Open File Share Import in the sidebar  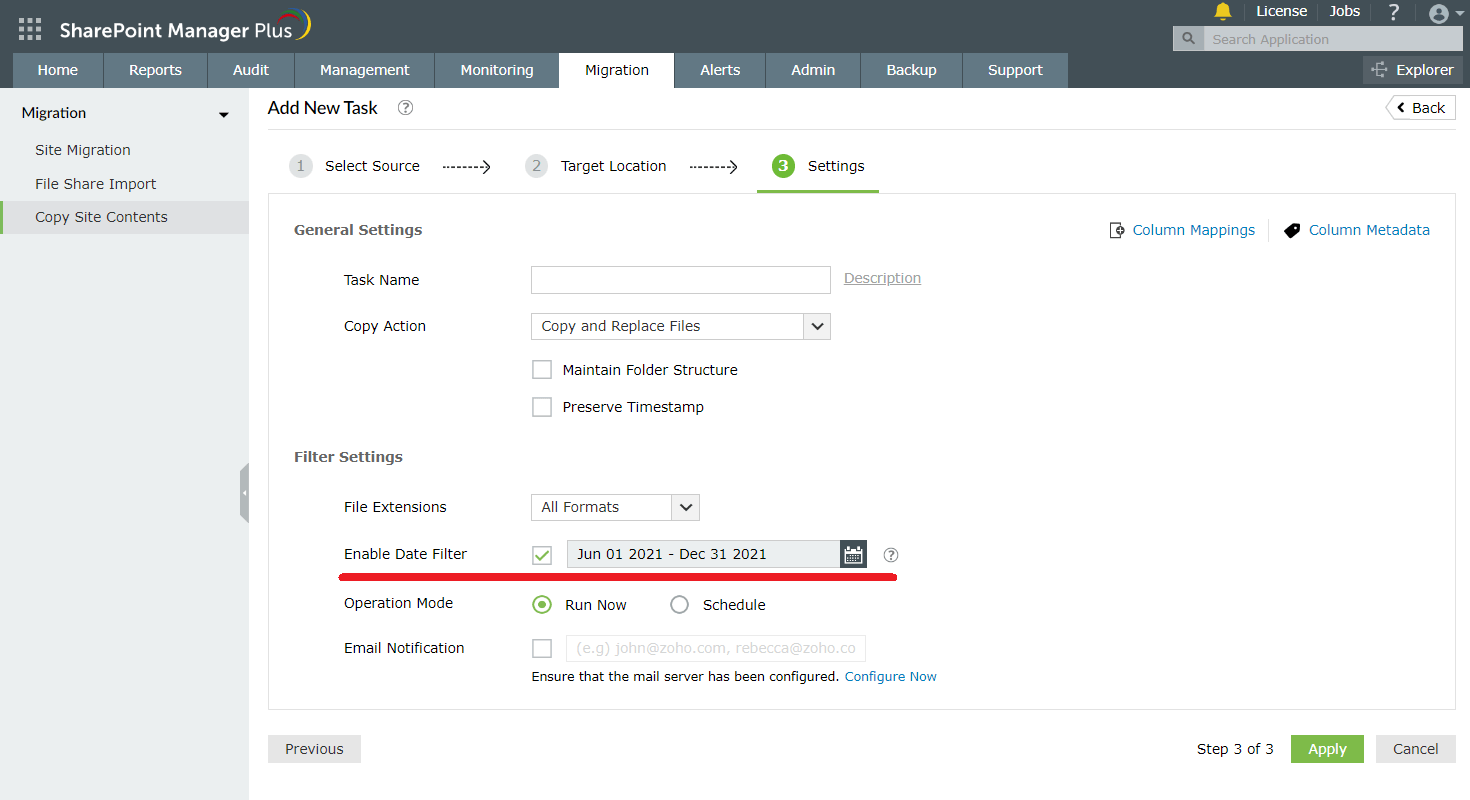[x=96, y=184]
